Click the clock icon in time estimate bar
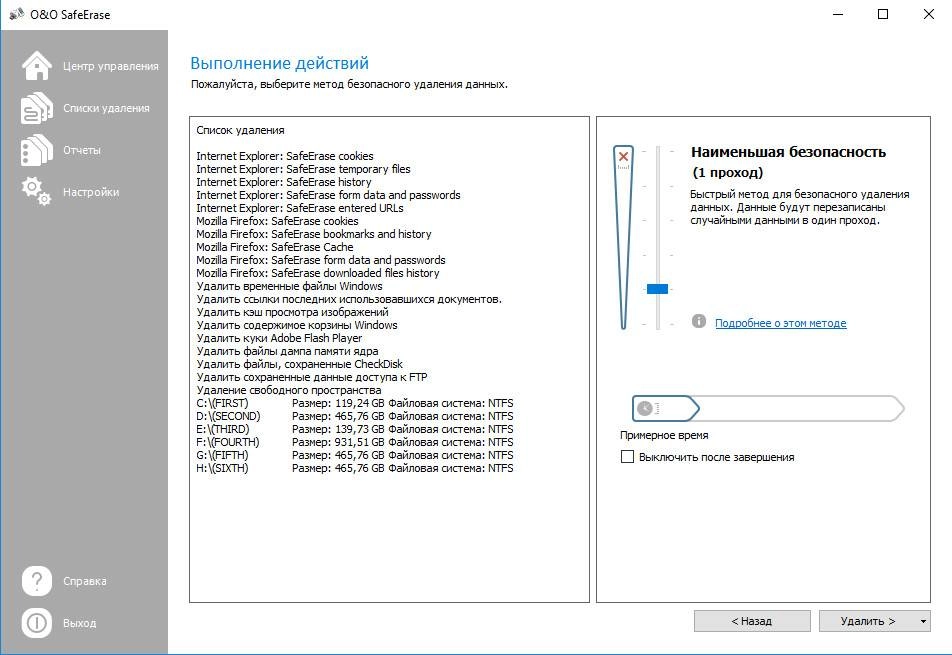 point(645,409)
